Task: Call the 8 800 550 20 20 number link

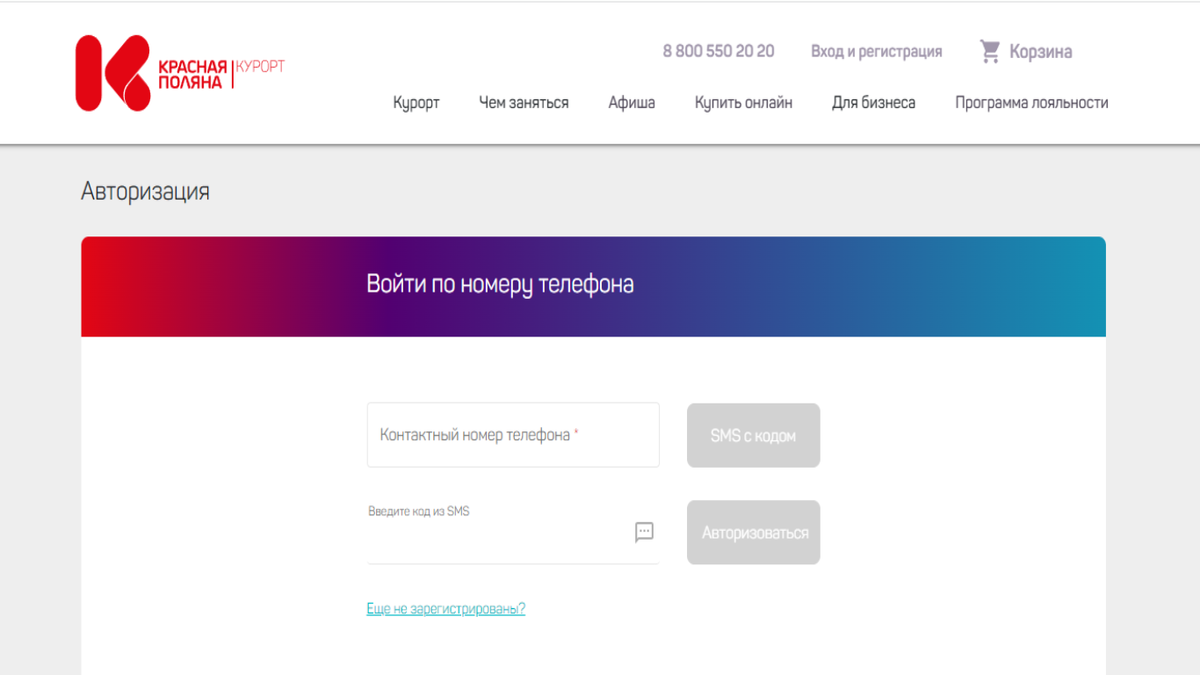Action: [x=718, y=51]
